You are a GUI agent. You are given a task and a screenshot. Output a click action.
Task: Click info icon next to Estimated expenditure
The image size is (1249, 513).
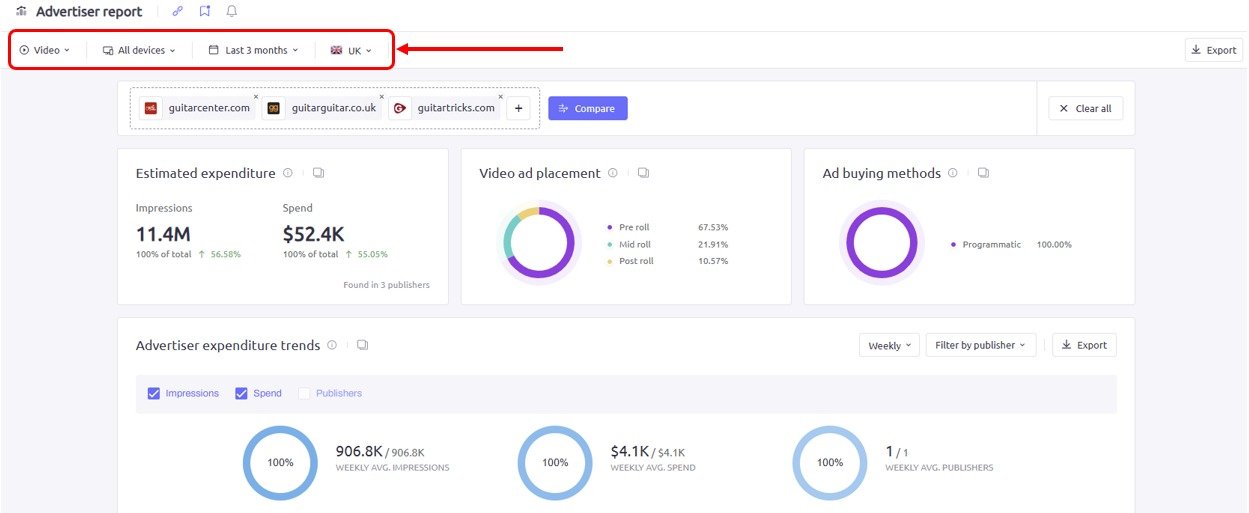click(288, 173)
